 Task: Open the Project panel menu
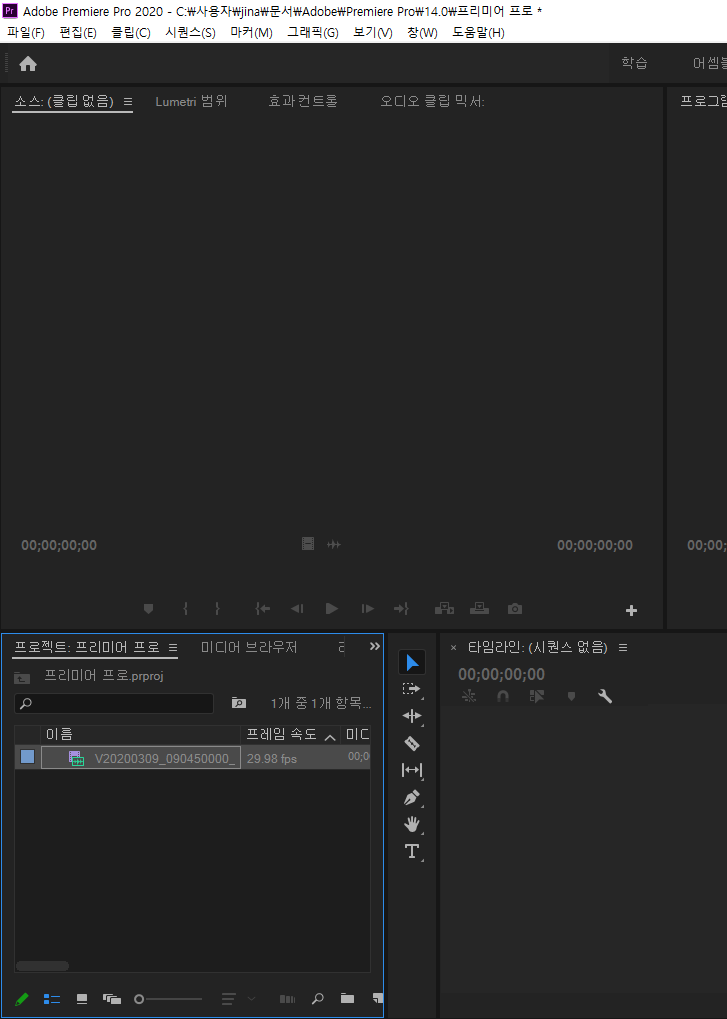[173, 647]
